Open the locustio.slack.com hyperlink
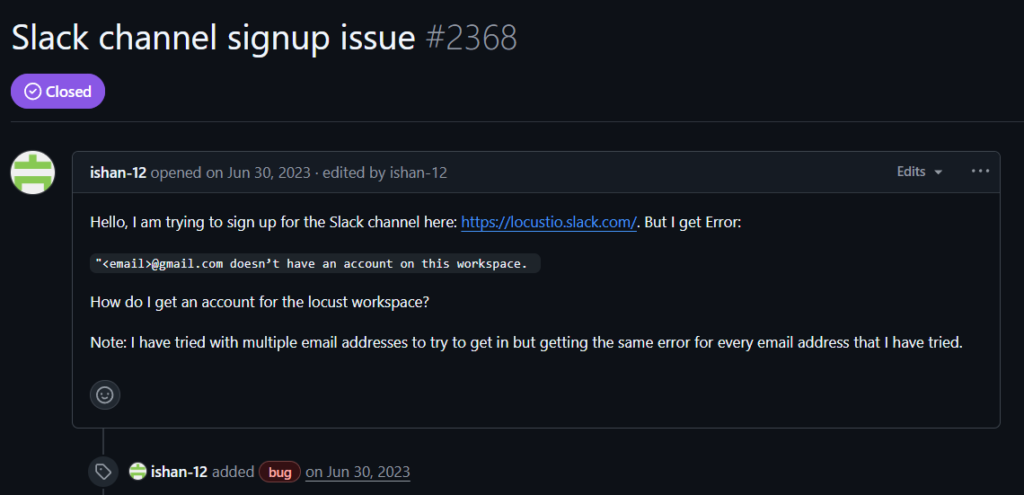Viewport: 1024px width, 495px height. [x=548, y=223]
